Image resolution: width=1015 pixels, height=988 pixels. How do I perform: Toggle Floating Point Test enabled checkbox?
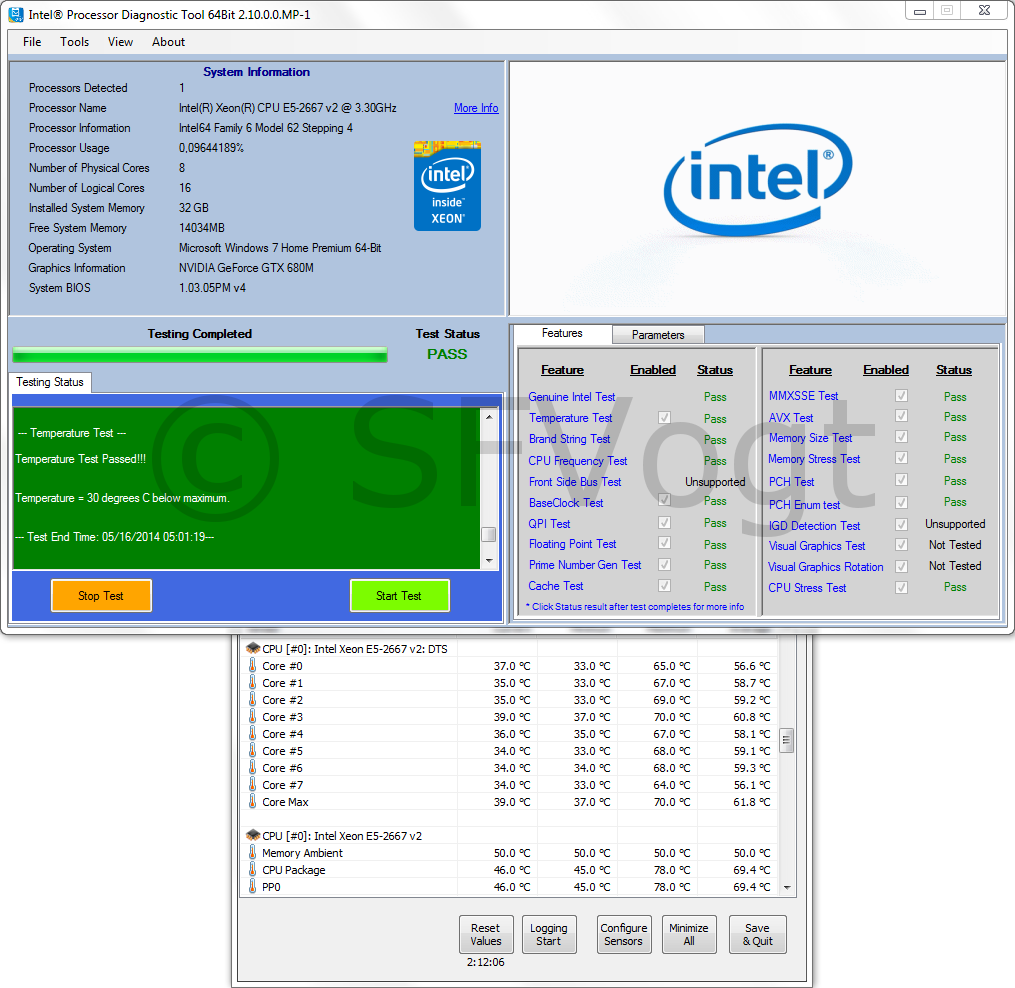click(x=664, y=543)
